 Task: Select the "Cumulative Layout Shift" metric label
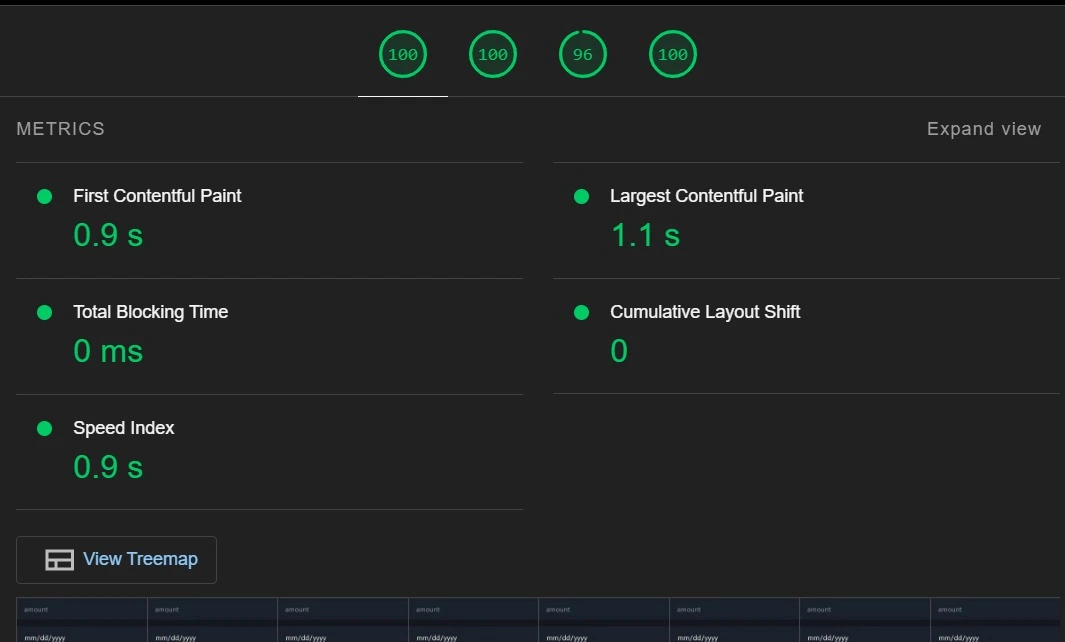click(705, 312)
